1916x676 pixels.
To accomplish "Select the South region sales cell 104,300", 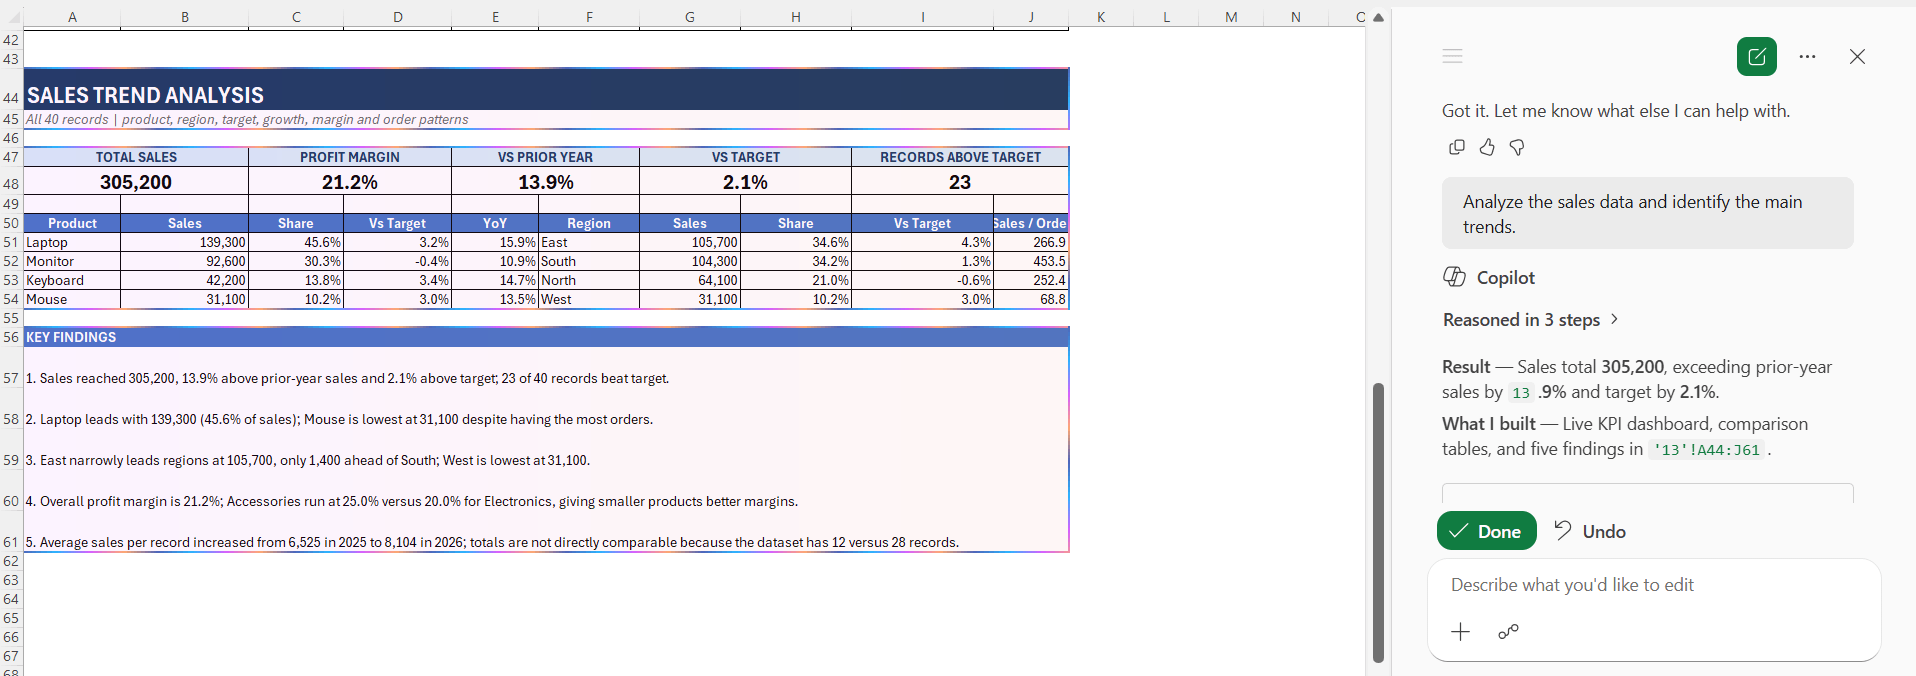I will click(x=690, y=261).
